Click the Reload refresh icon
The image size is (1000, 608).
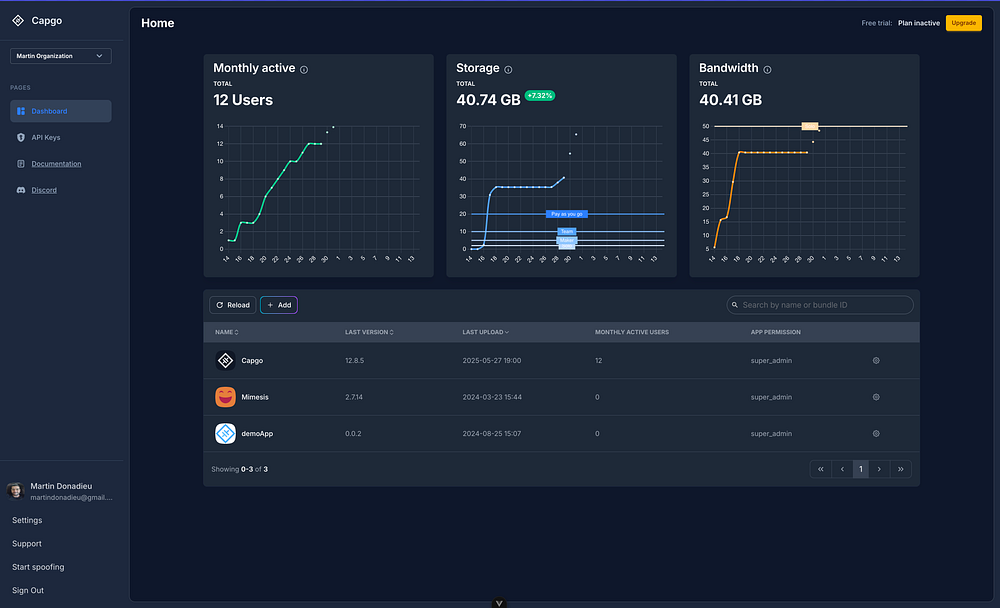220,305
